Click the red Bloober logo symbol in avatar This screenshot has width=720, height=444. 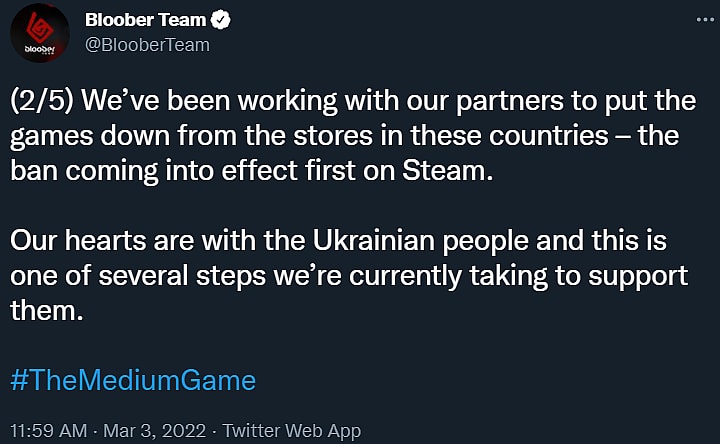coord(40,26)
